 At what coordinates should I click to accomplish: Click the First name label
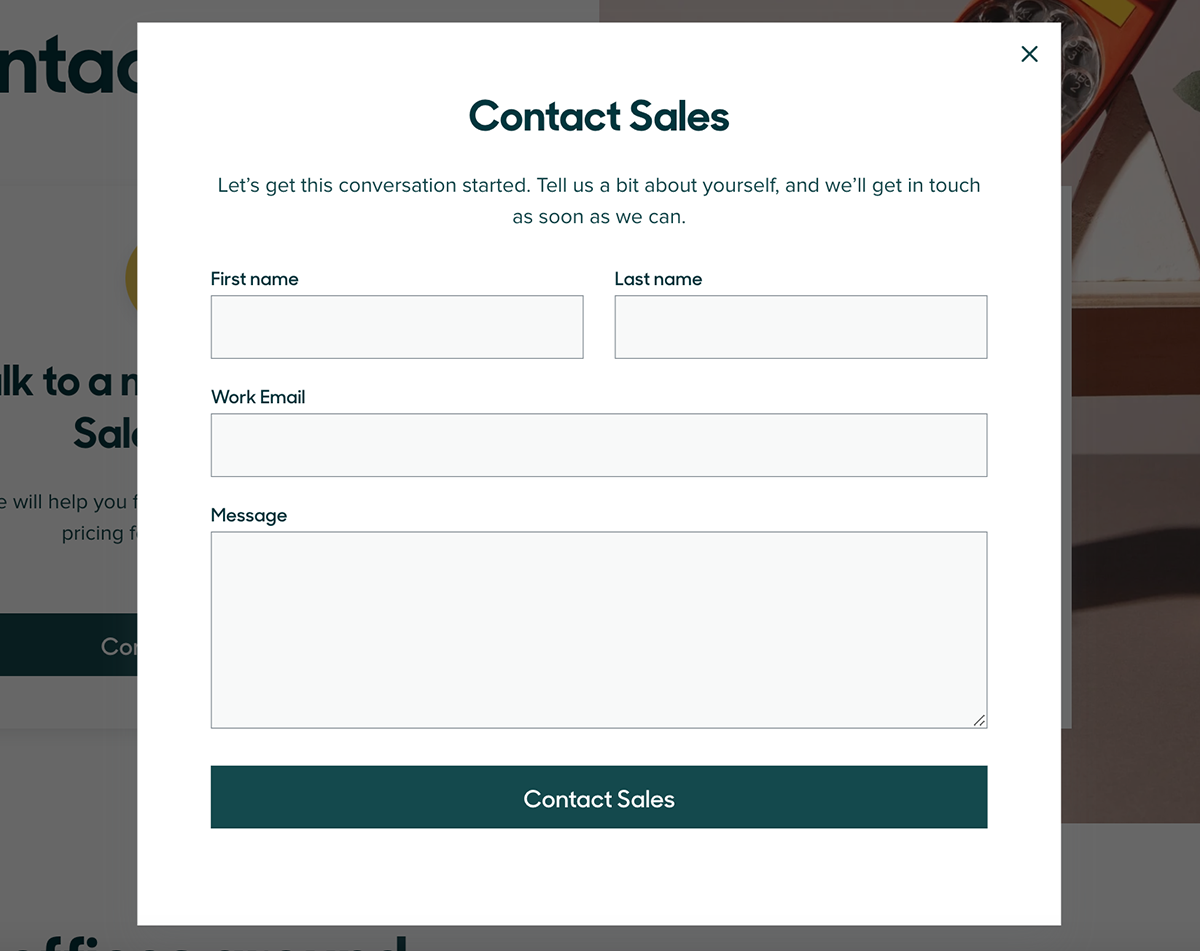[x=254, y=279]
